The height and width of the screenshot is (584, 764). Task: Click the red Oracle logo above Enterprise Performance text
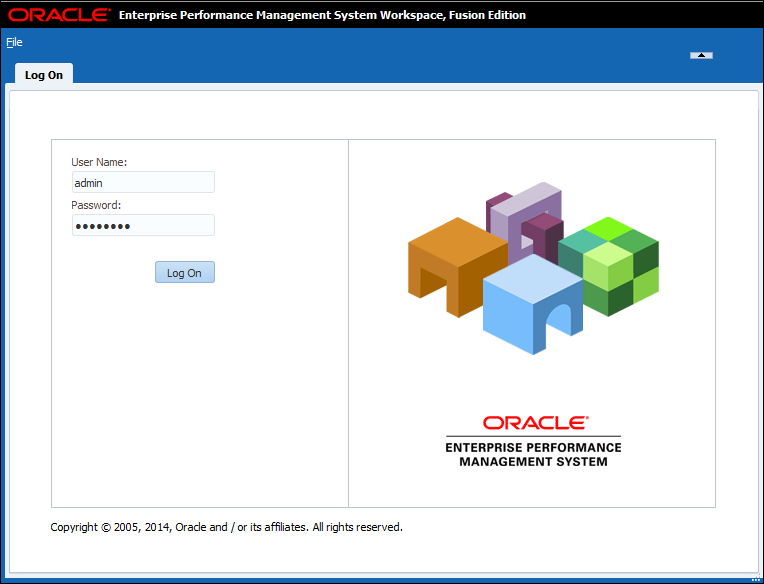click(x=535, y=423)
